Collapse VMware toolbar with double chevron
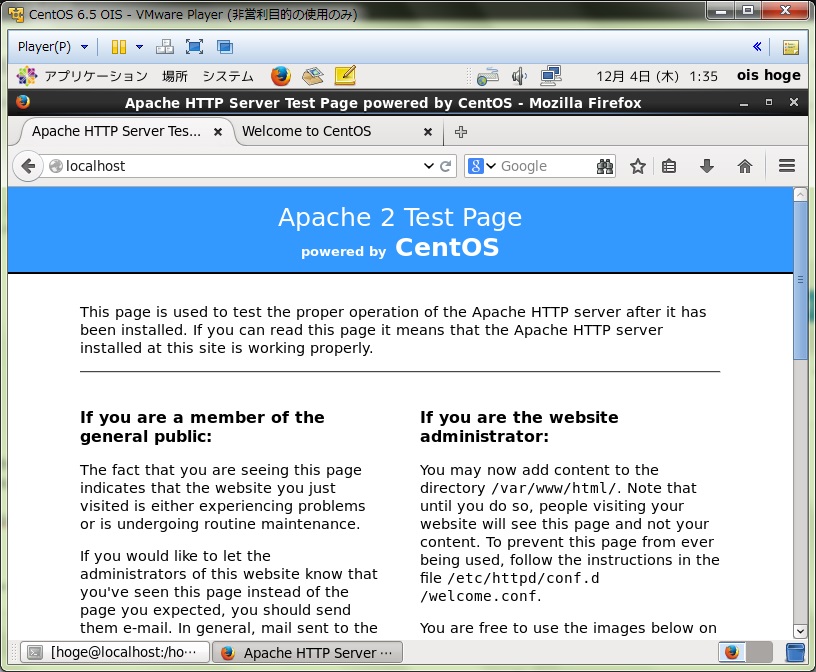 [757, 46]
